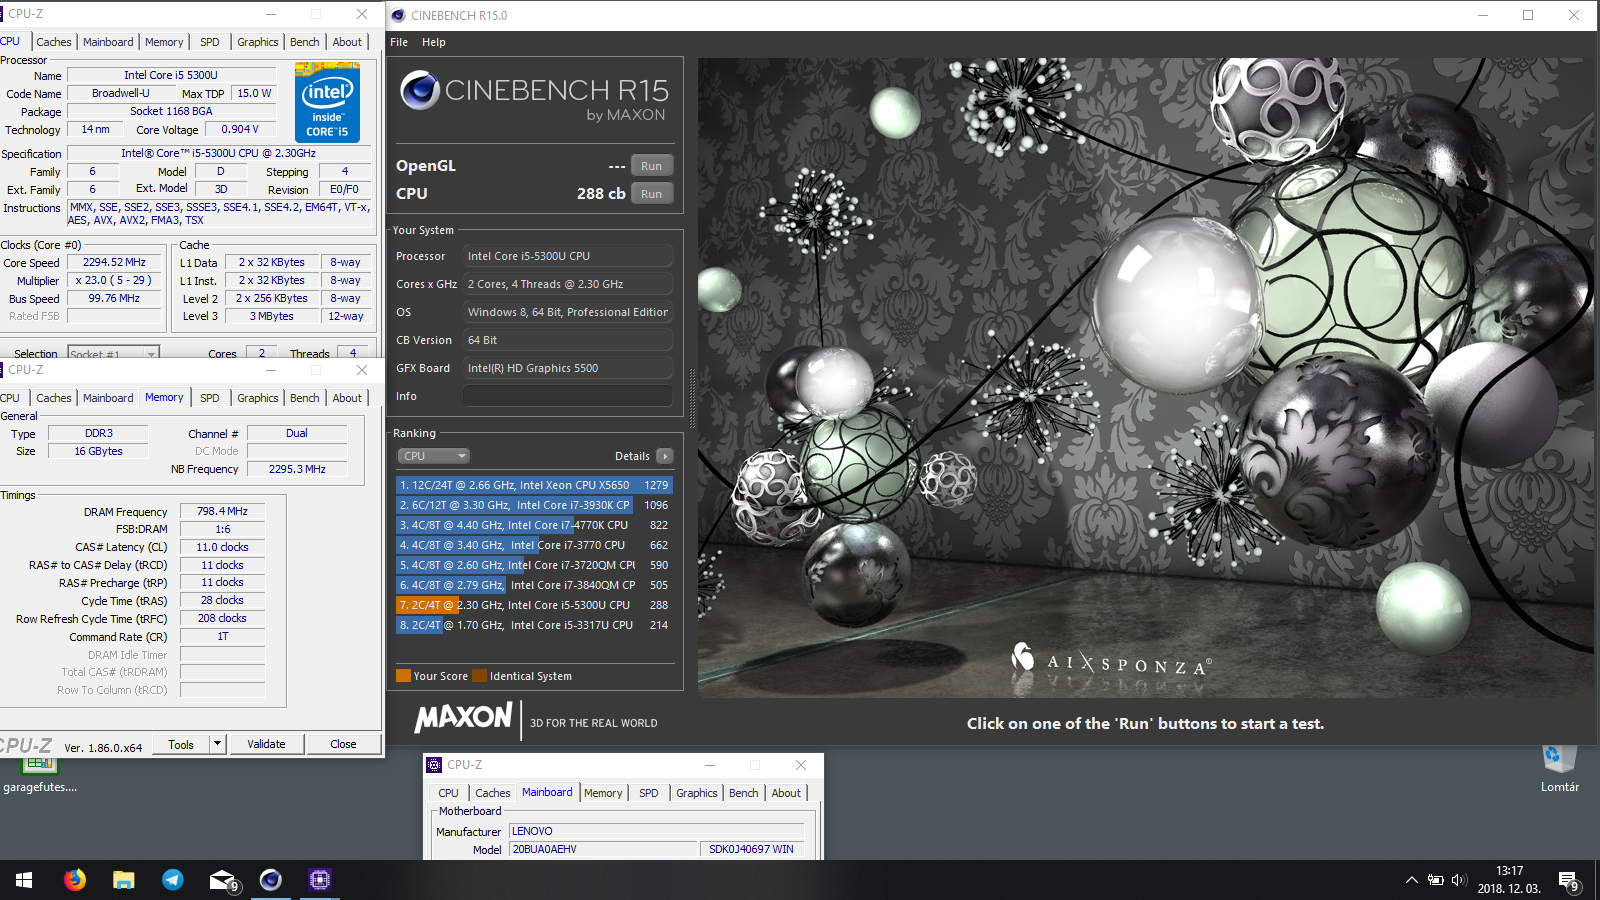Select ranking entry Intel Core i7-3930K
Screen dimensions: 1600x900
(534, 505)
